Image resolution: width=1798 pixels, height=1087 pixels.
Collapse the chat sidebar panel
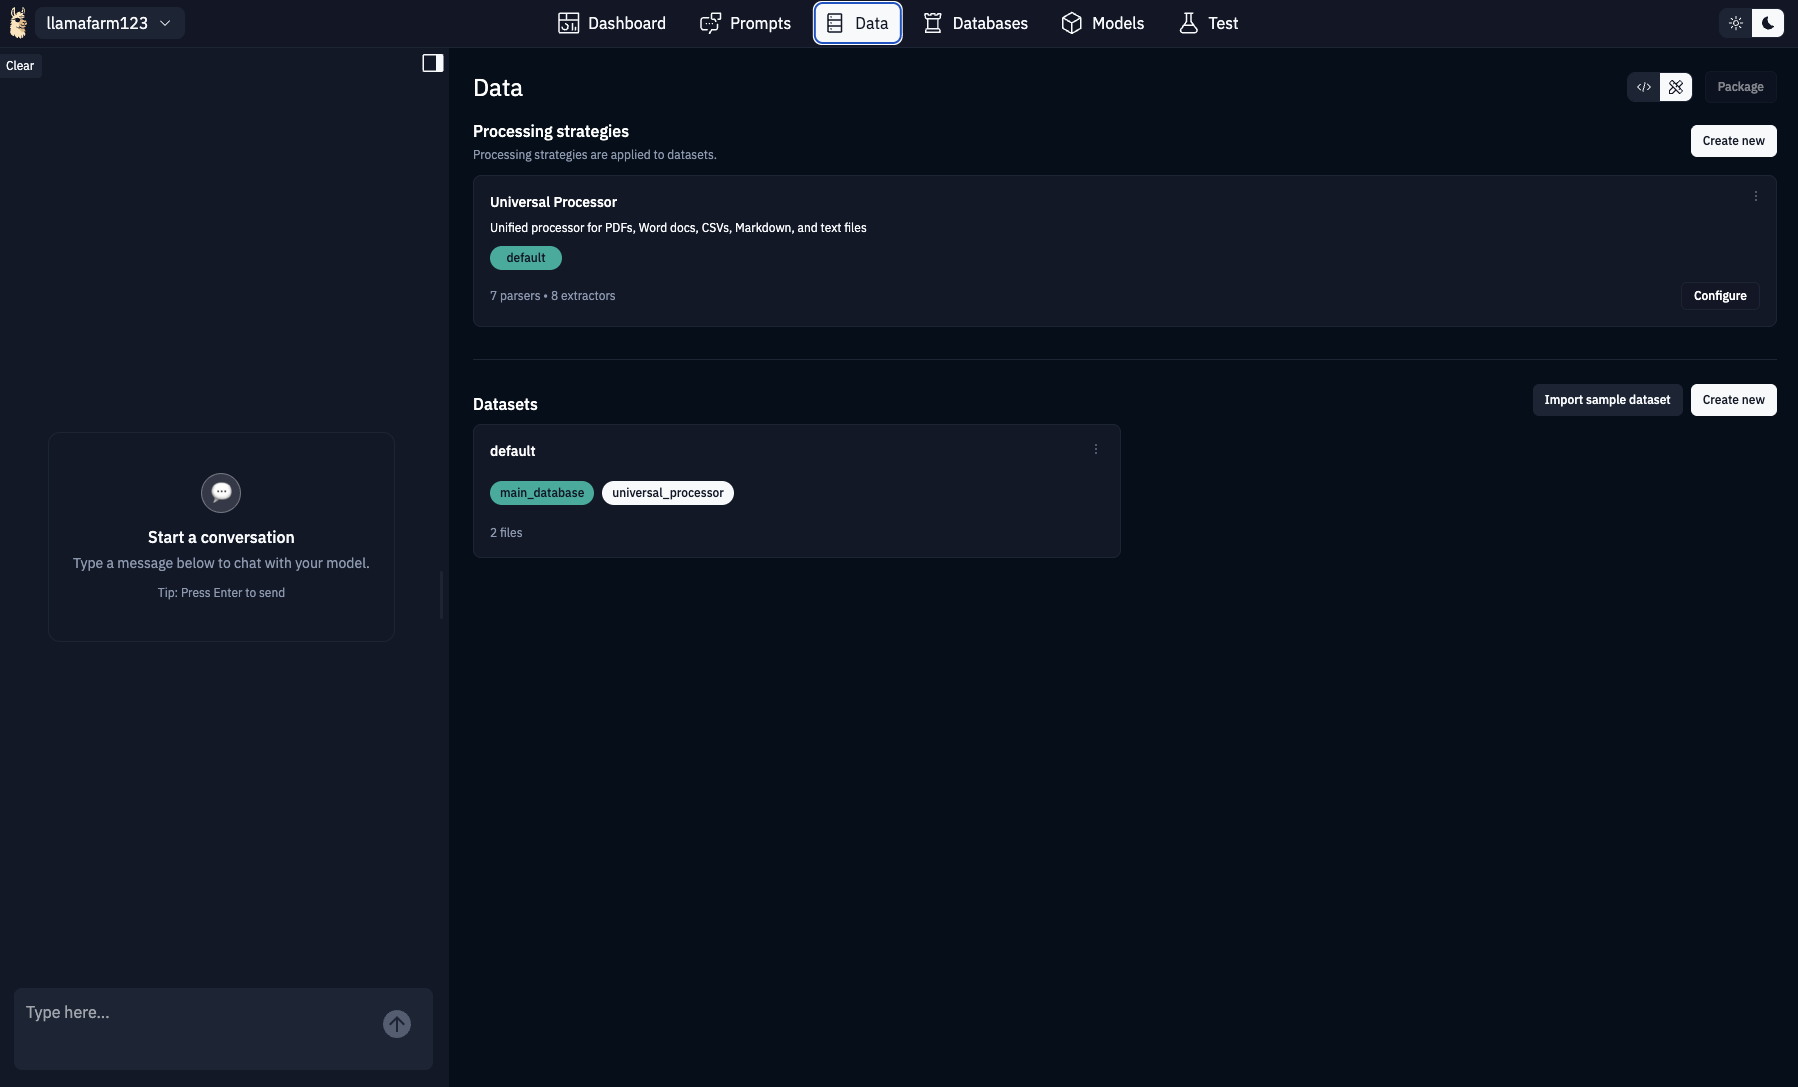tap(433, 62)
